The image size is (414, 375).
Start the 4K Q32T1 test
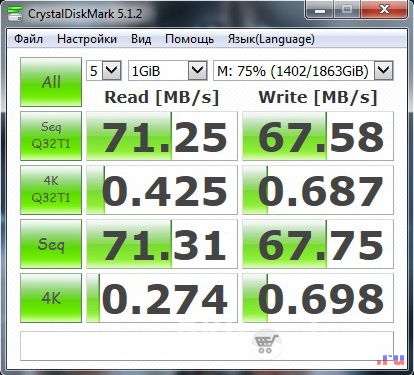coord(51,190)
